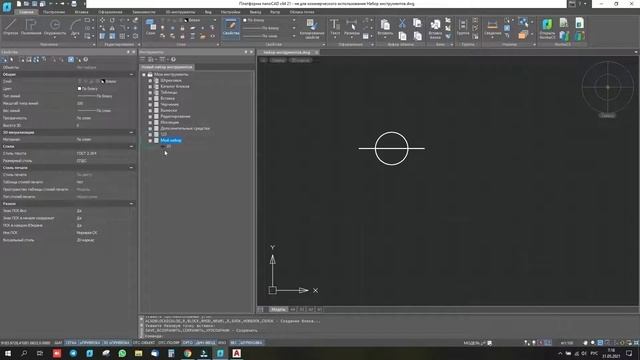Toggle ОРТО mode in status bar
The width and height of the screenshot is (640, 360).
coord(188,343)
